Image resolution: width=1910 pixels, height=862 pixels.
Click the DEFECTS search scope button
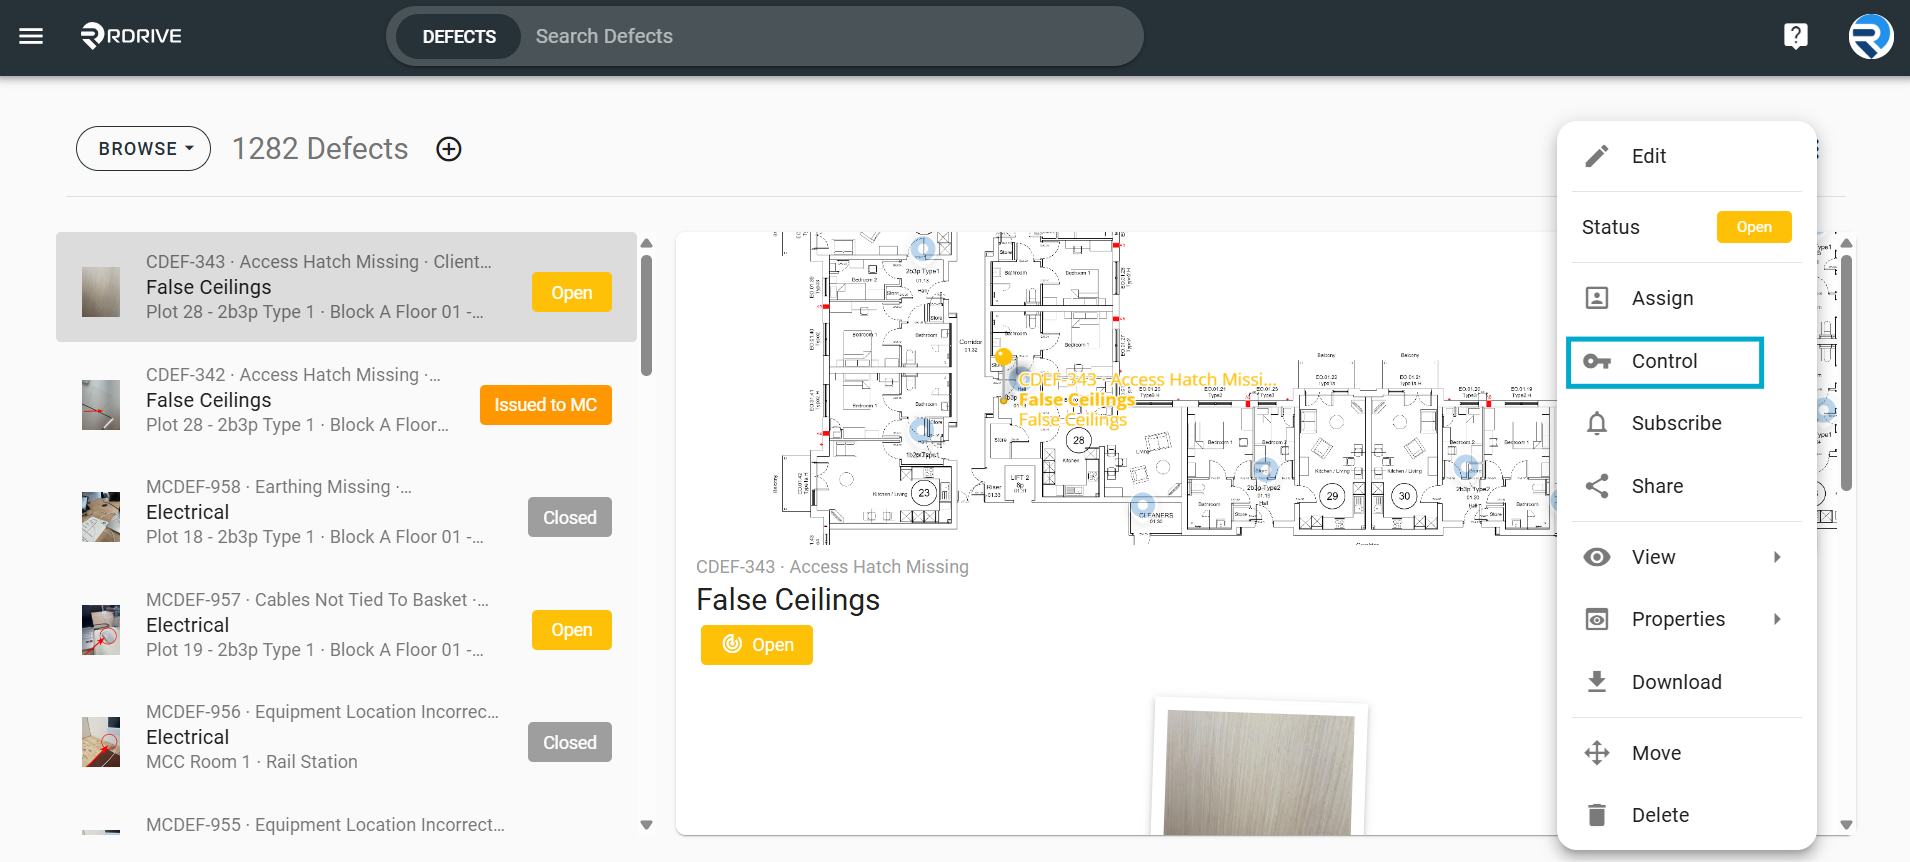click(459, 37)
